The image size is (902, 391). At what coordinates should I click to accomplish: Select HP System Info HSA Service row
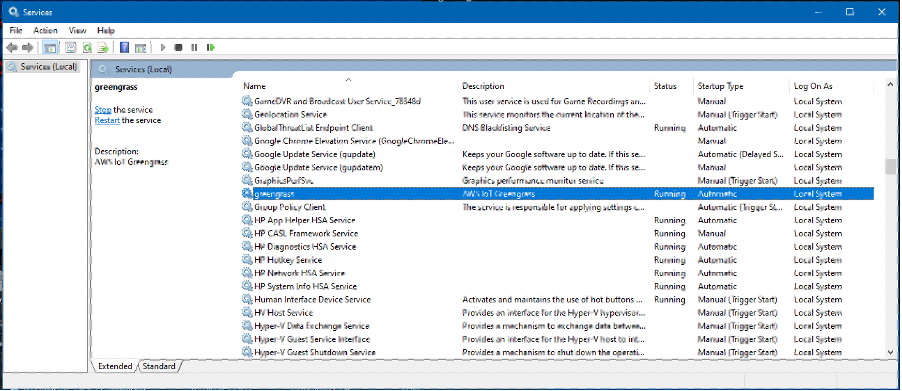coord(557,286)
